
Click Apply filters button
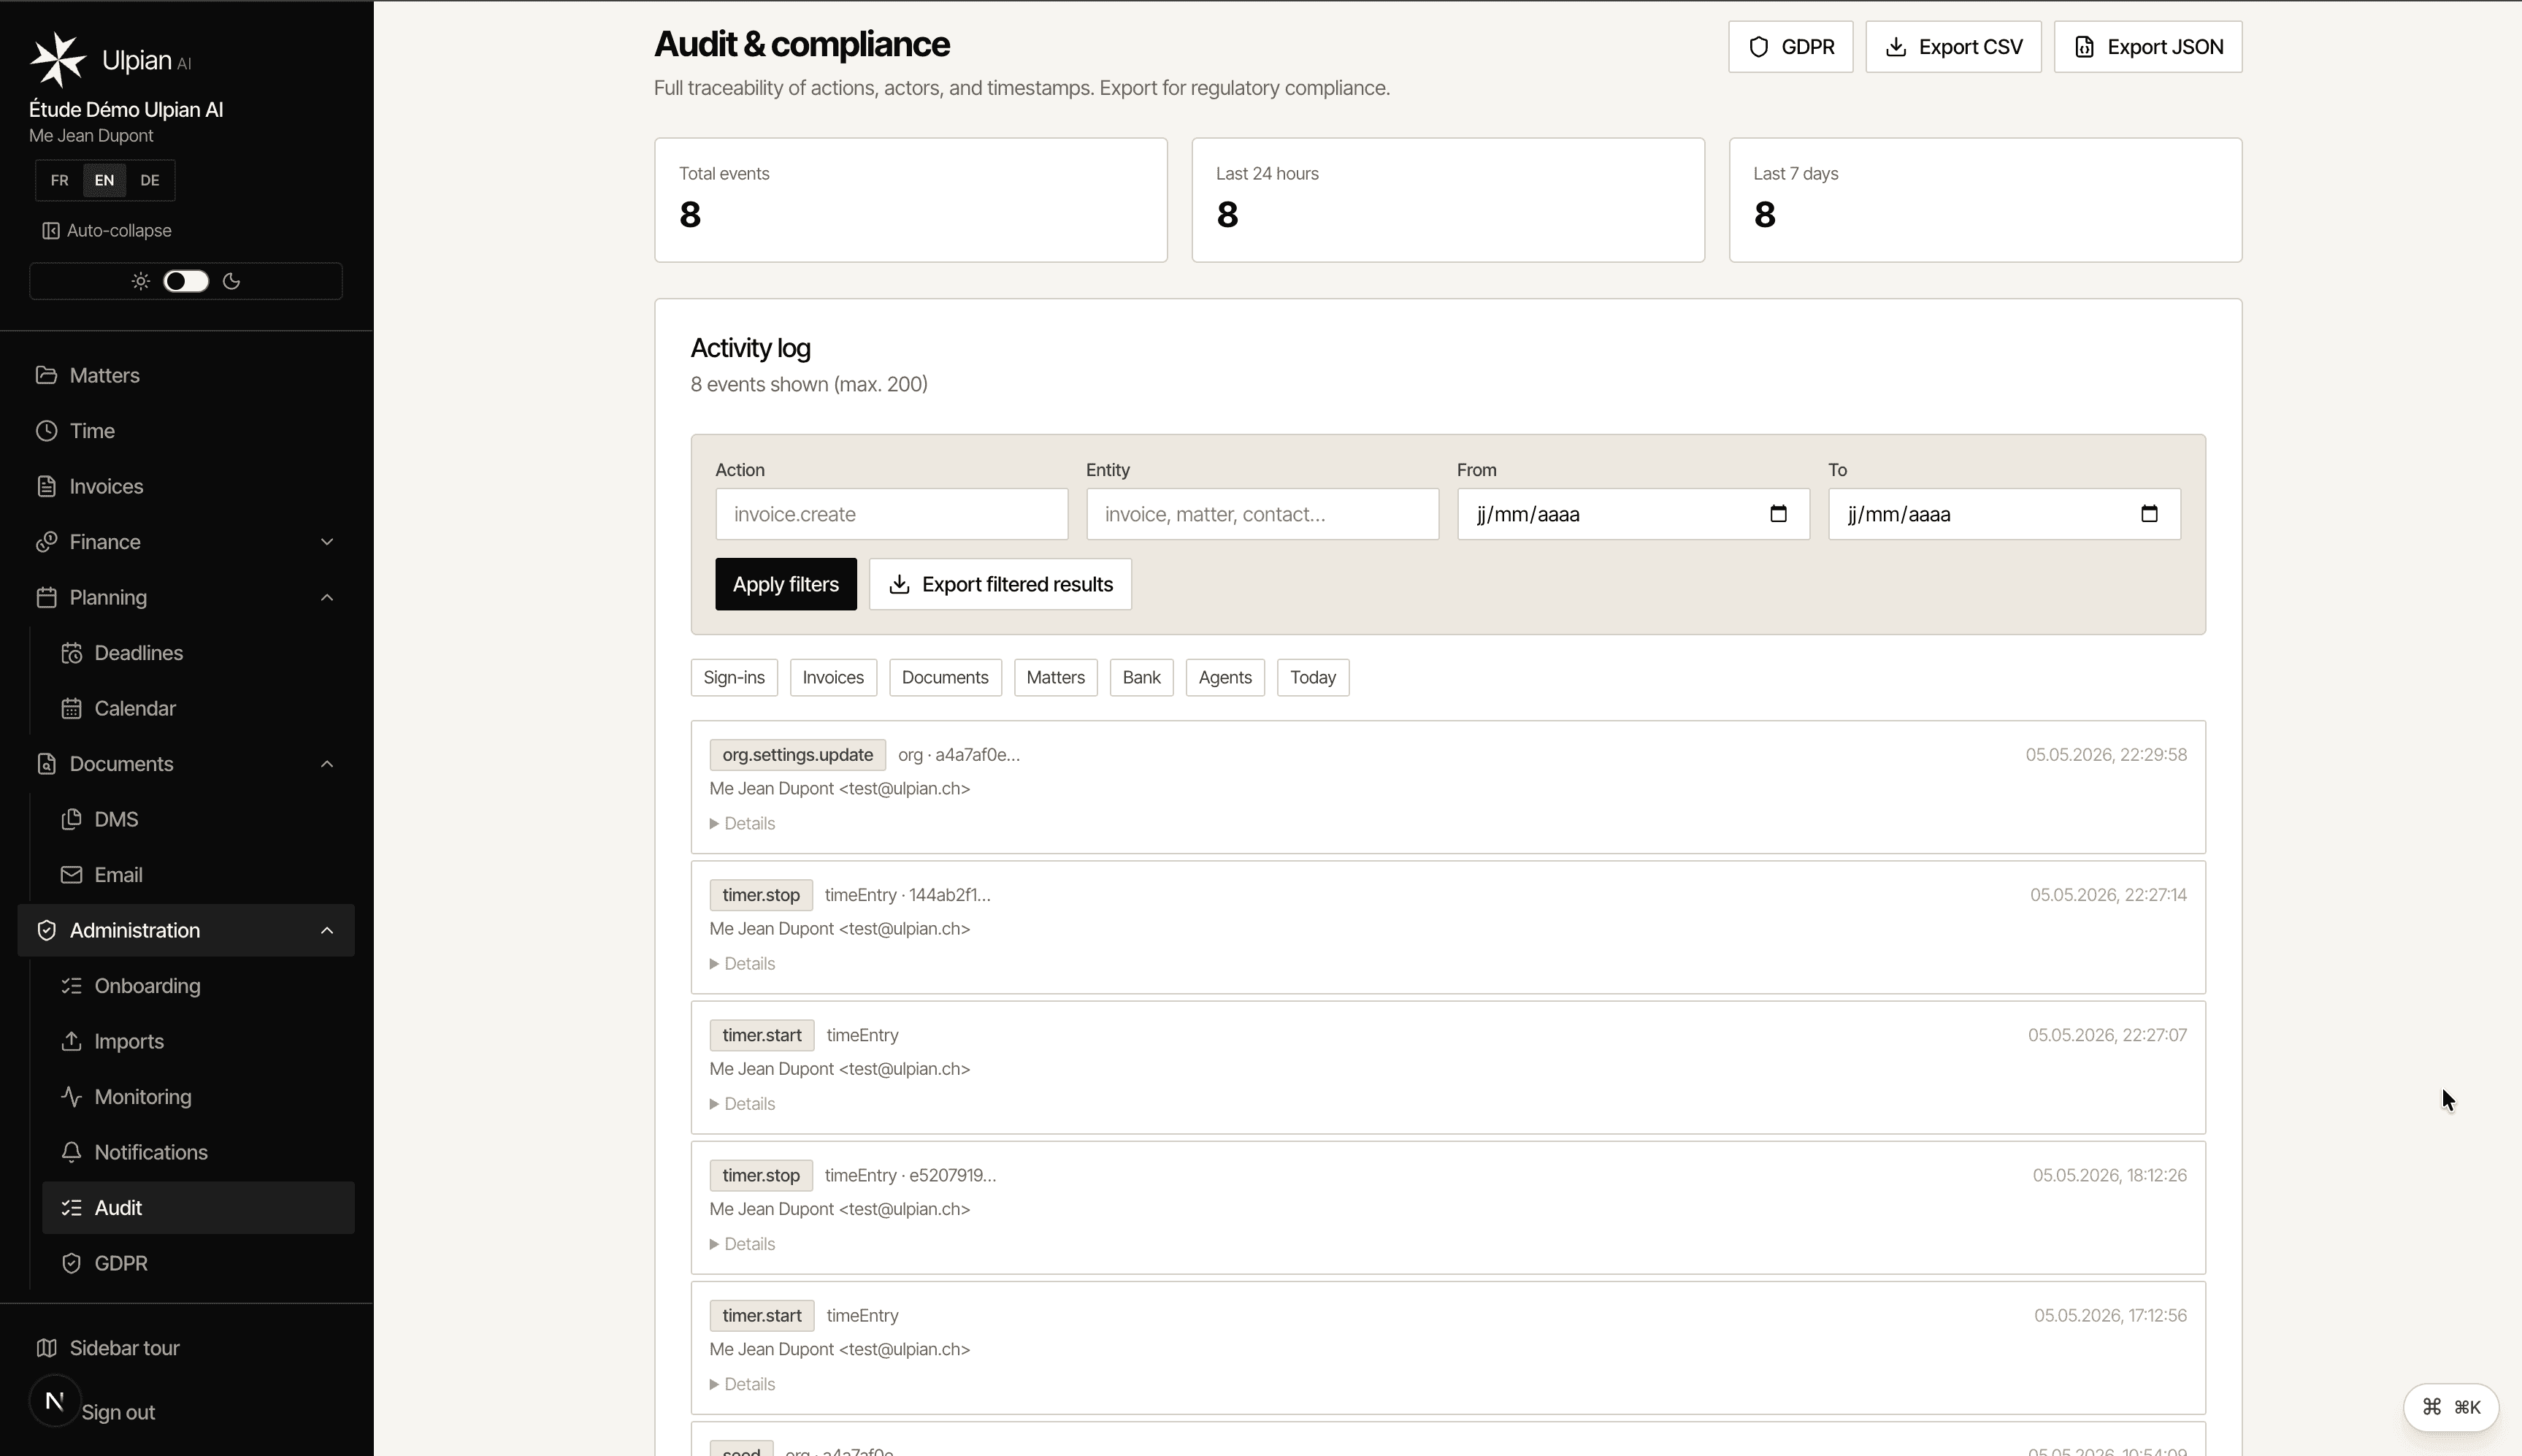786,584
